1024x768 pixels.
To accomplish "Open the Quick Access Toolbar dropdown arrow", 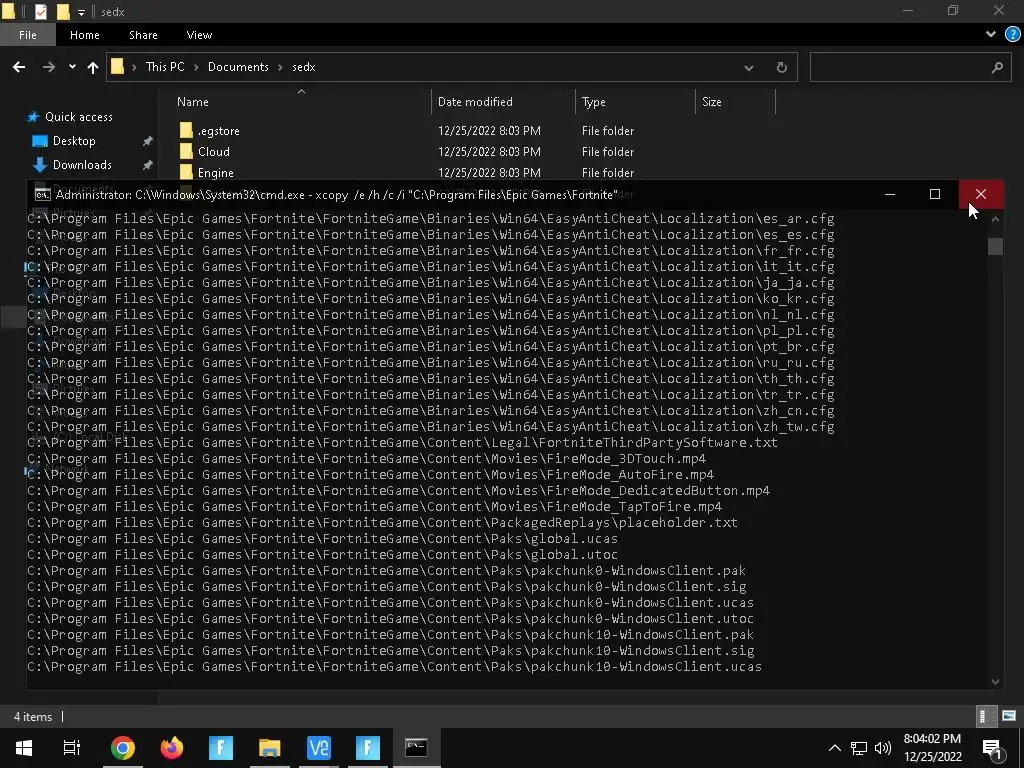I will [x=81, y=12].
